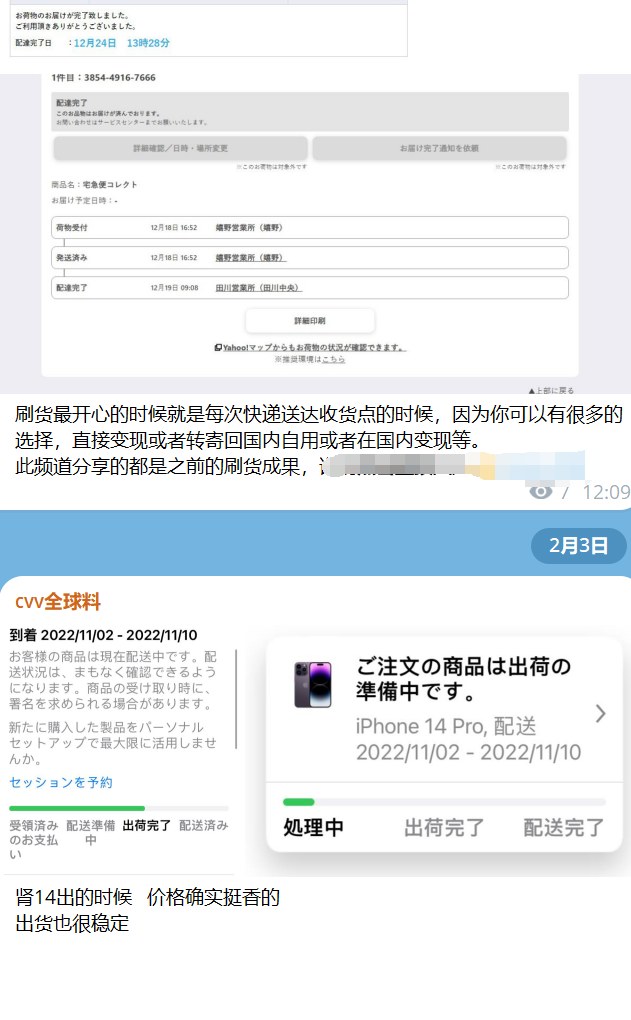Click the ご注文の商品は出荷の準備中です heading
Screen dimensions: 631x1020
coord(463,678)
